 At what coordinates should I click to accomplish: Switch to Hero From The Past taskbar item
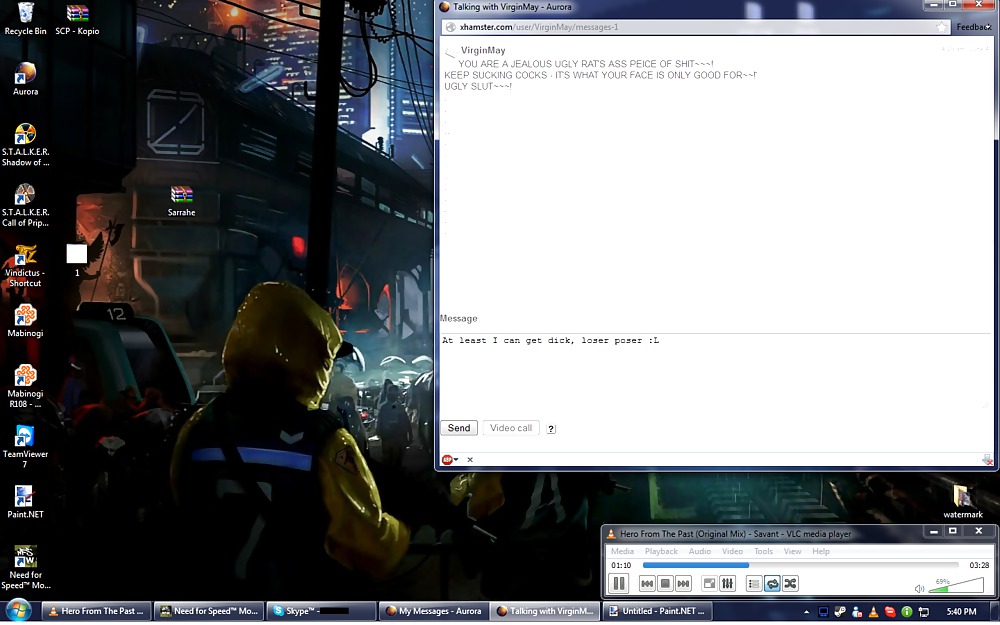(97, 611)
